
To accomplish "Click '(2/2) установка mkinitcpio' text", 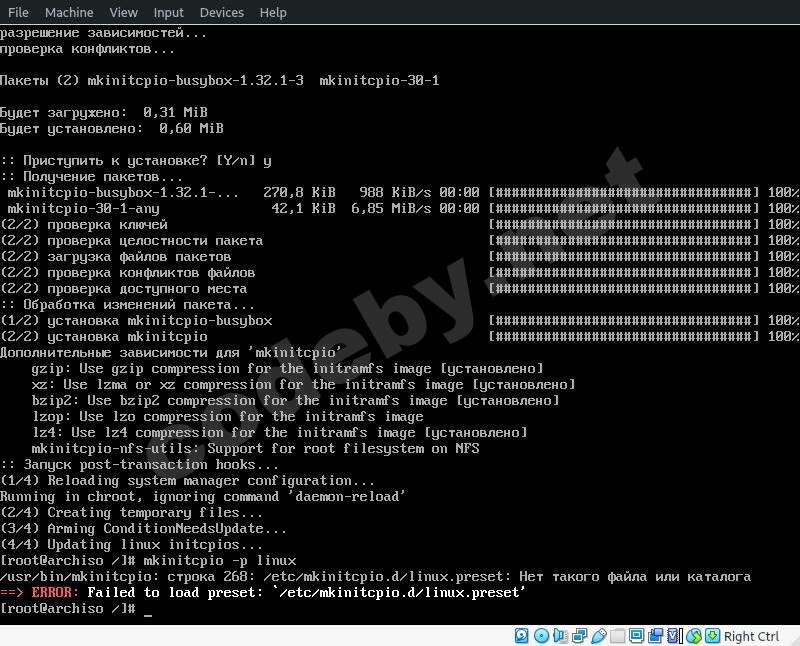I will (104, 336).
